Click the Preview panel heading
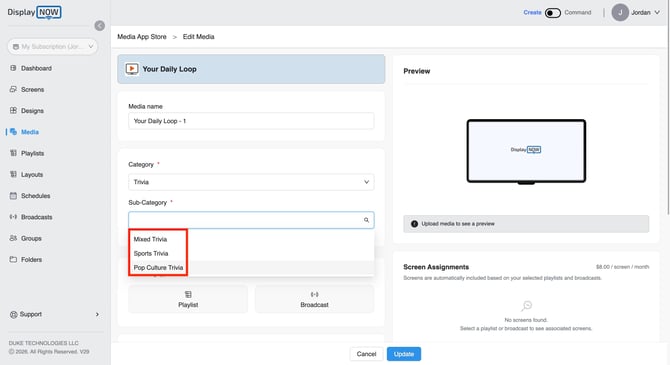The image size is (670, 365). [417, 71]
